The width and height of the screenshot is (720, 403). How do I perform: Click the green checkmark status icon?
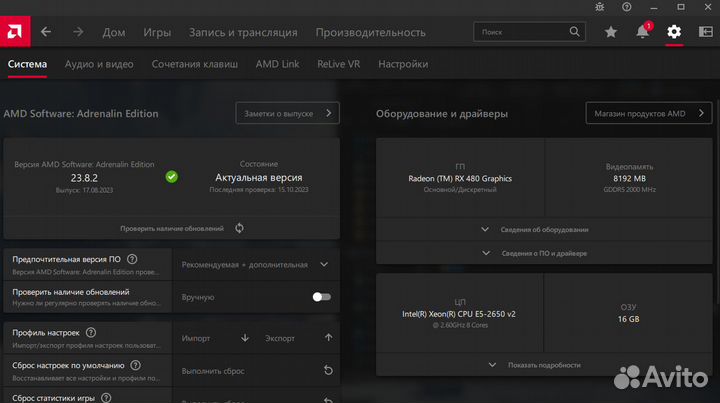(171, 177)
